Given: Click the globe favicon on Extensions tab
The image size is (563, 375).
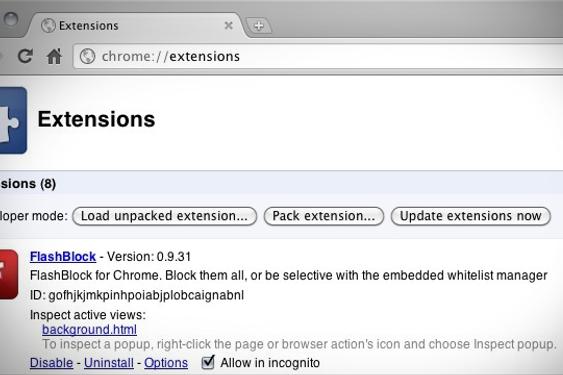Looking at the screenshot, I should (48, 26).
